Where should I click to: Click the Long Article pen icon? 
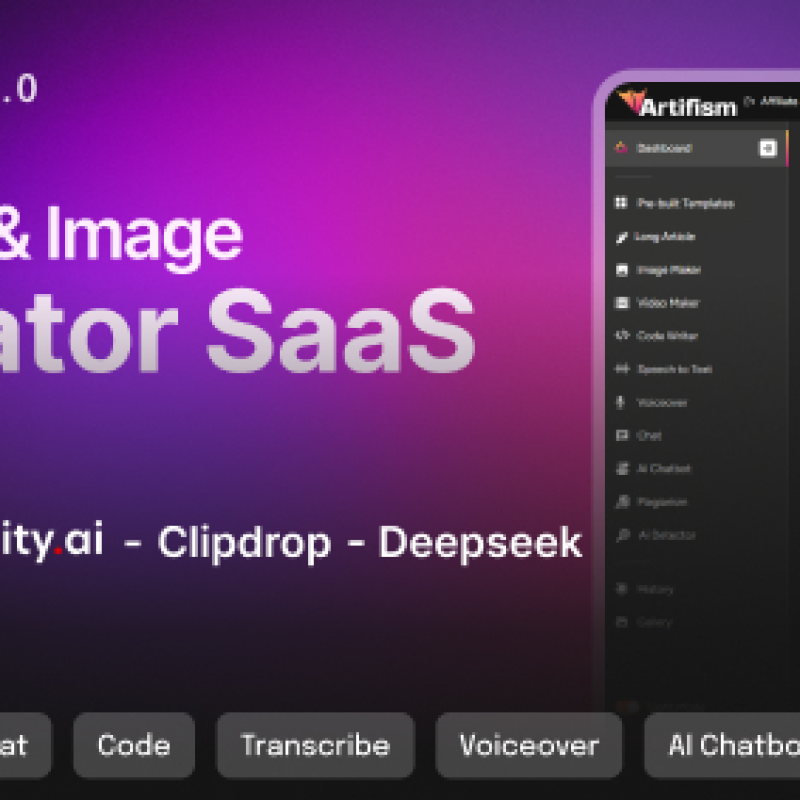point(621,237)
